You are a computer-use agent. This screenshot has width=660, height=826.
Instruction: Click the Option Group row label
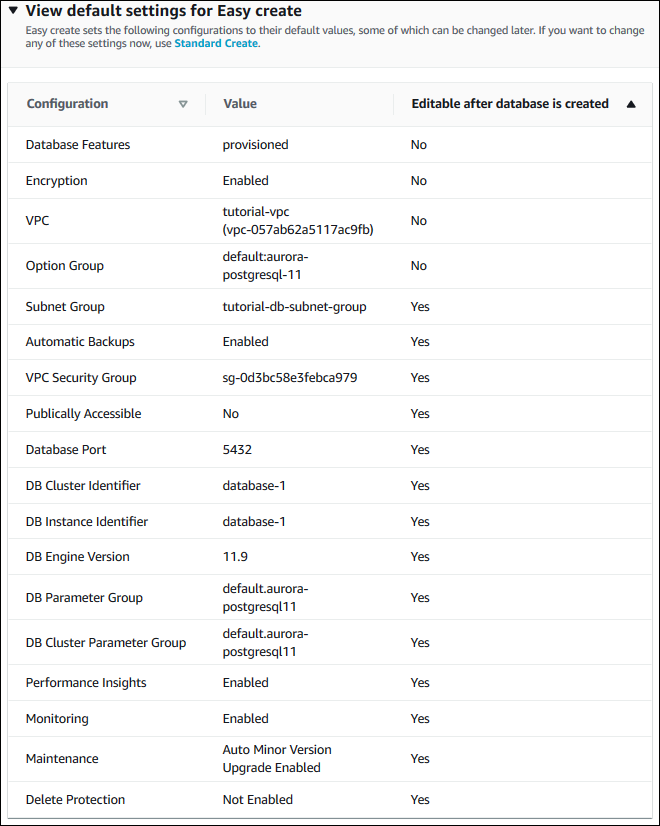coord(65,266)
